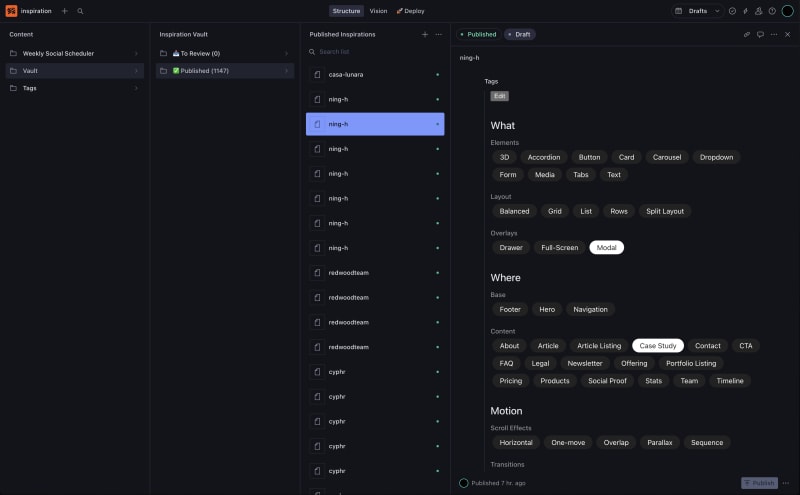Switch to the Vision tab
800x495 pixels.
[378, 11]
